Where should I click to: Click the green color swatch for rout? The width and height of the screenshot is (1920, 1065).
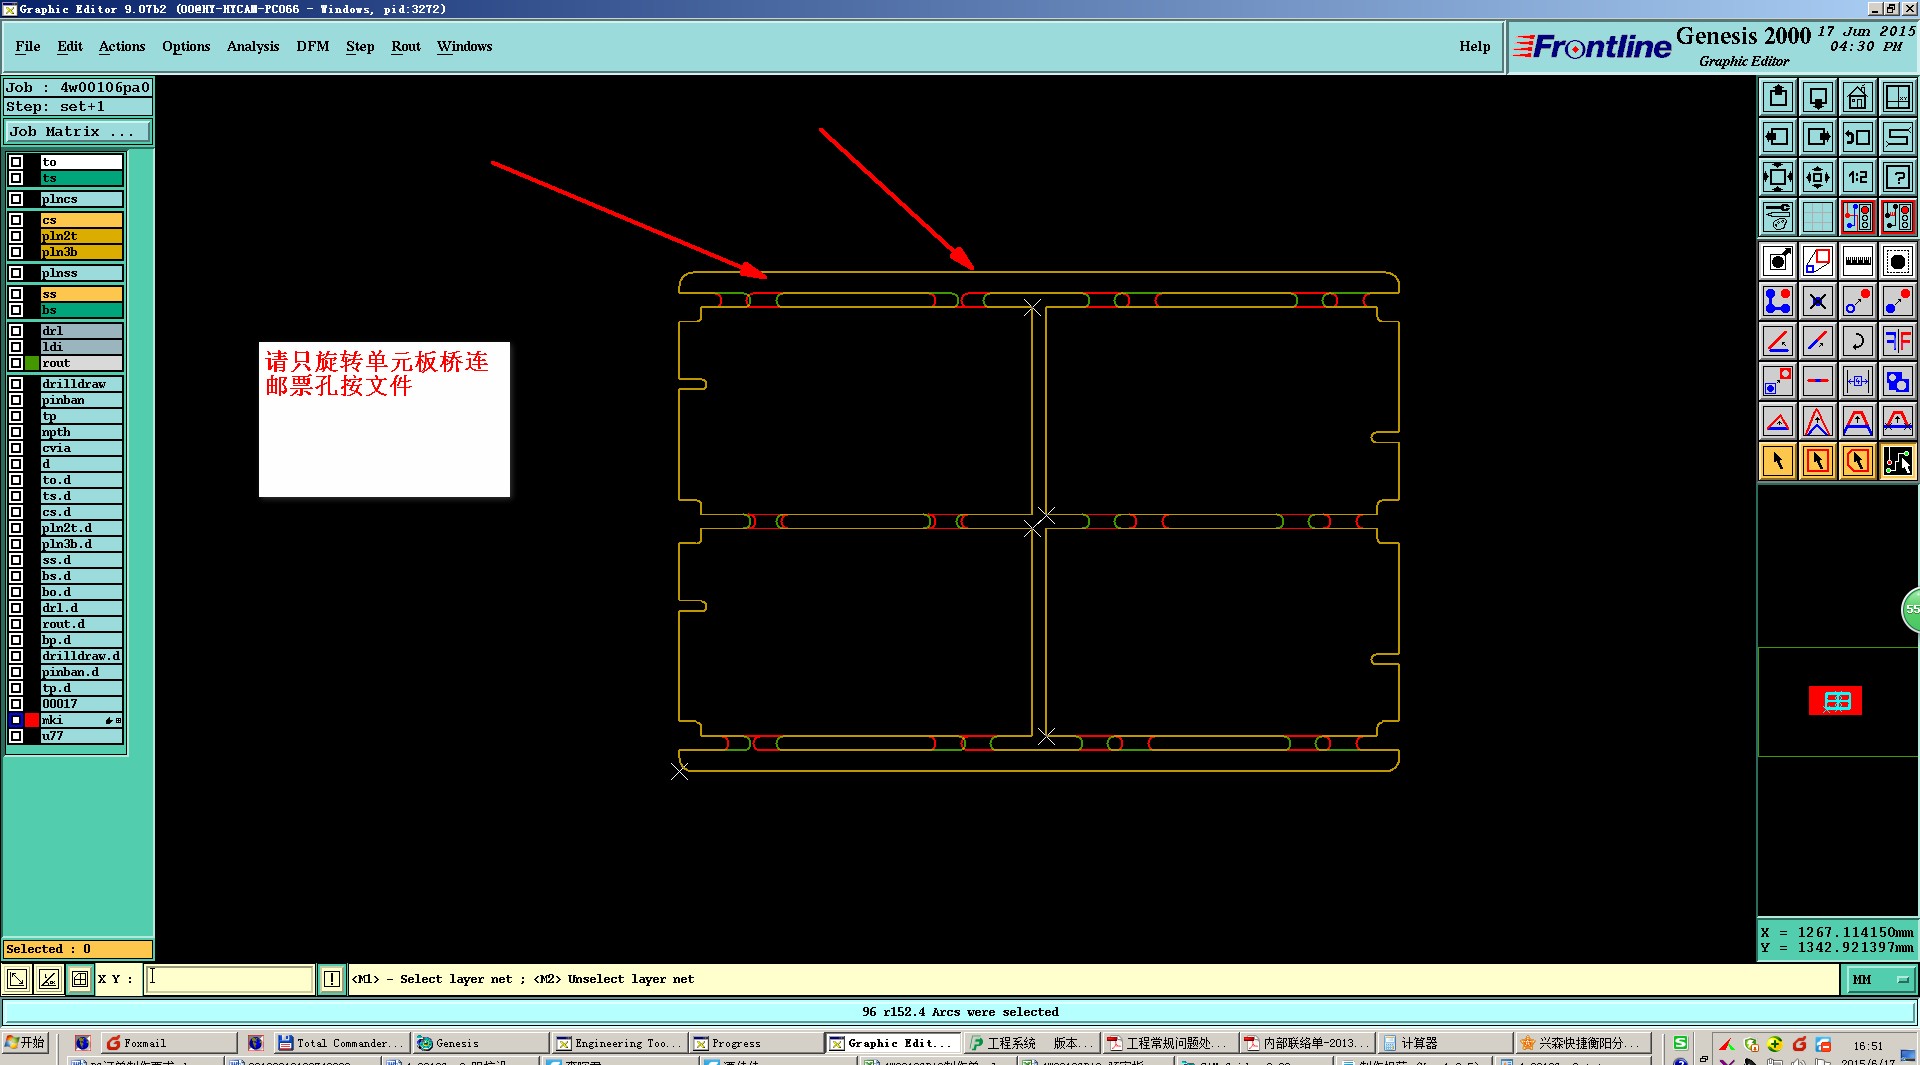tap(32, 363)
